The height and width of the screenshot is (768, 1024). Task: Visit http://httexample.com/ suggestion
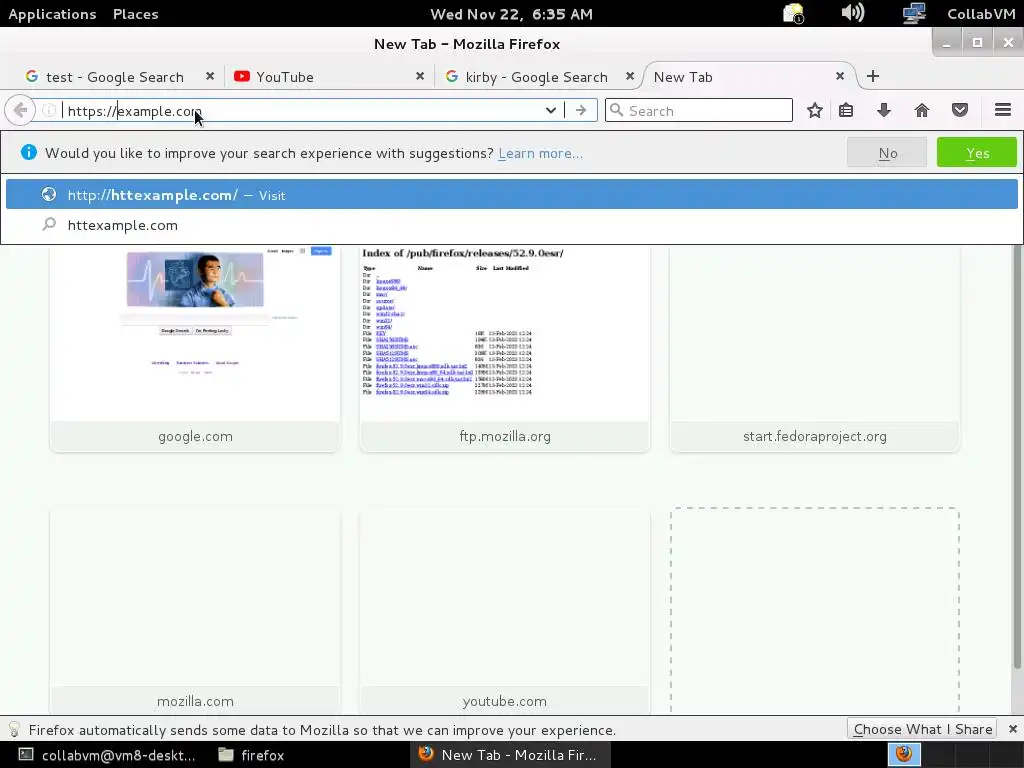[512, 195]
